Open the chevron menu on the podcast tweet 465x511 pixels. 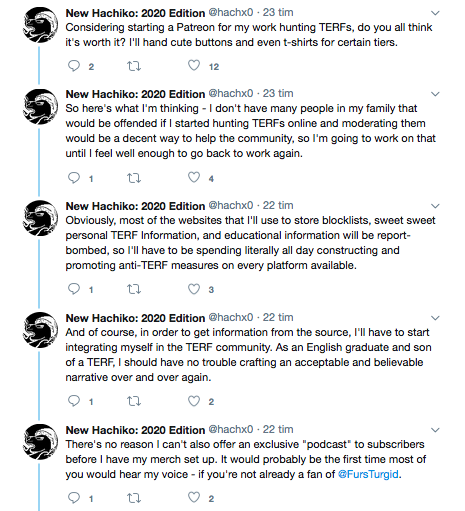point(435,430)
